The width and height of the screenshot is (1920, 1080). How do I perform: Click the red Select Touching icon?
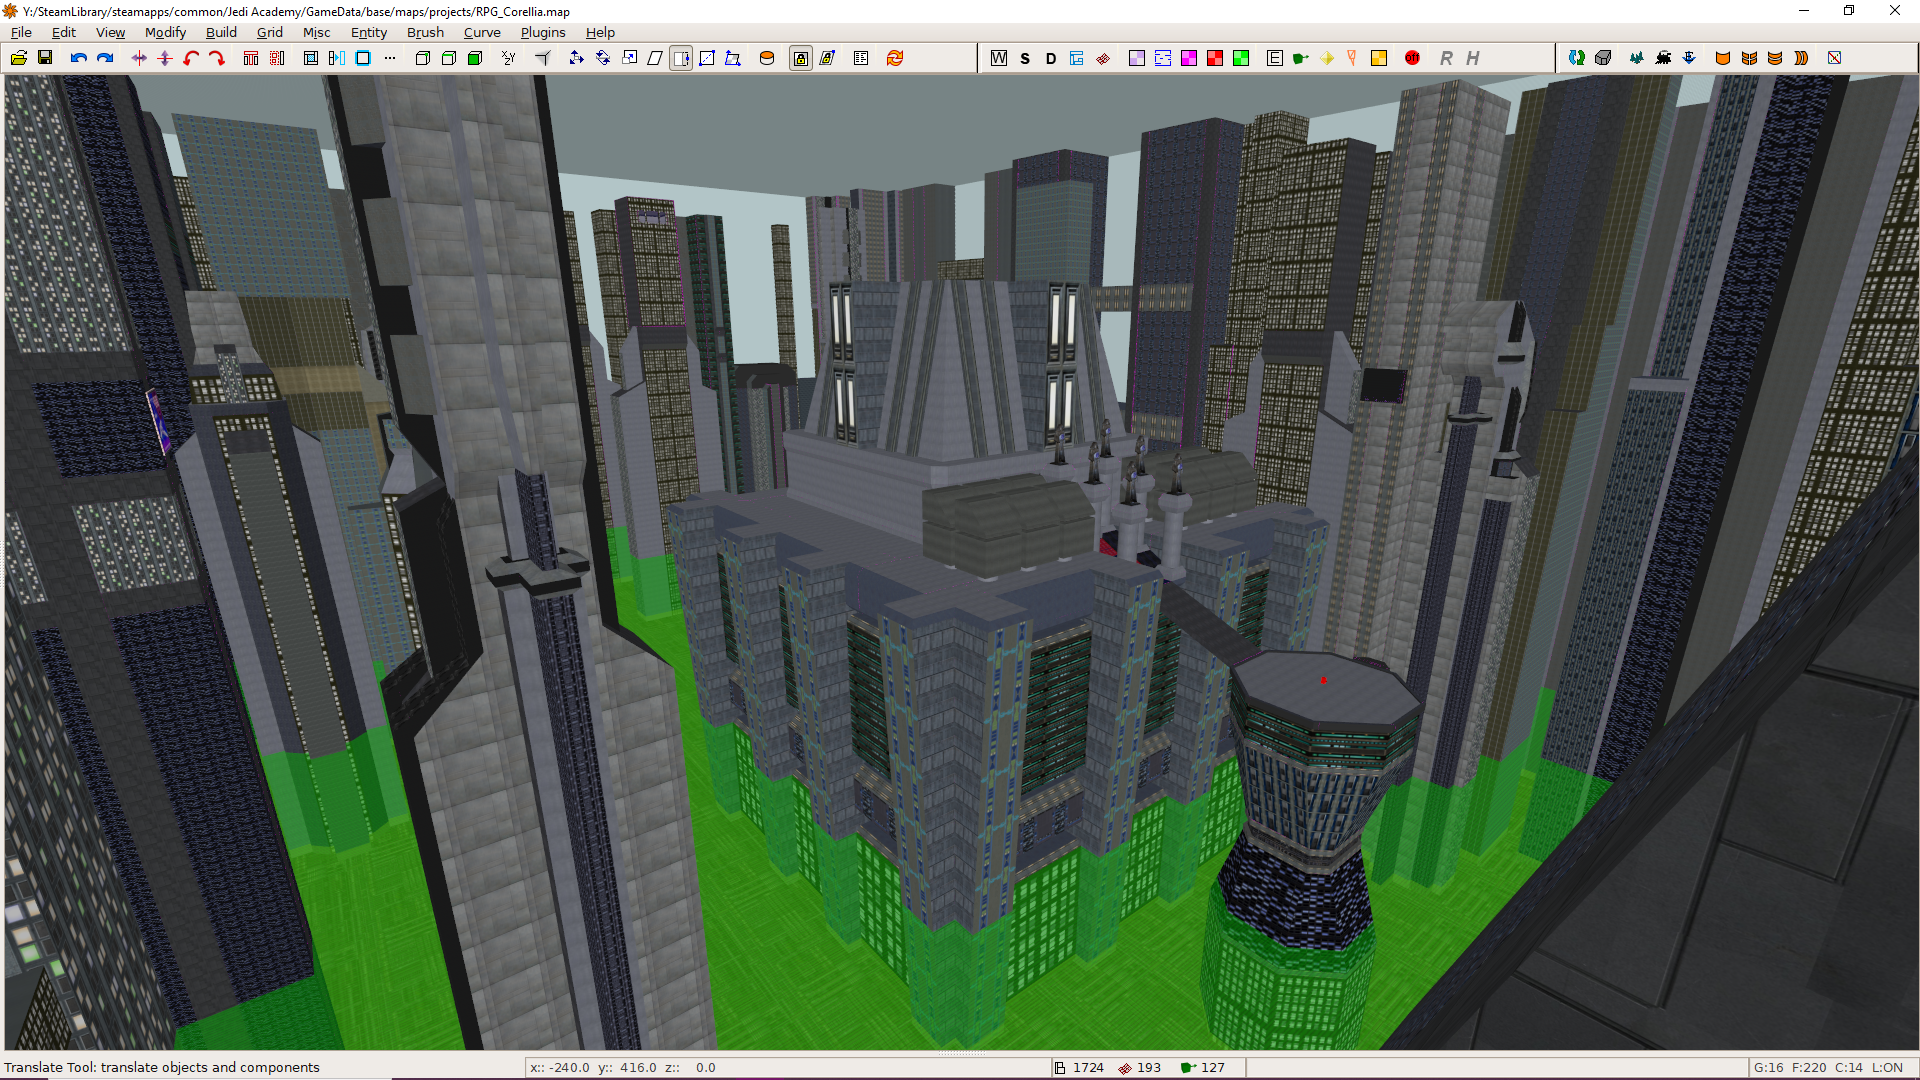pyautogui.click(x=251, y=58)
